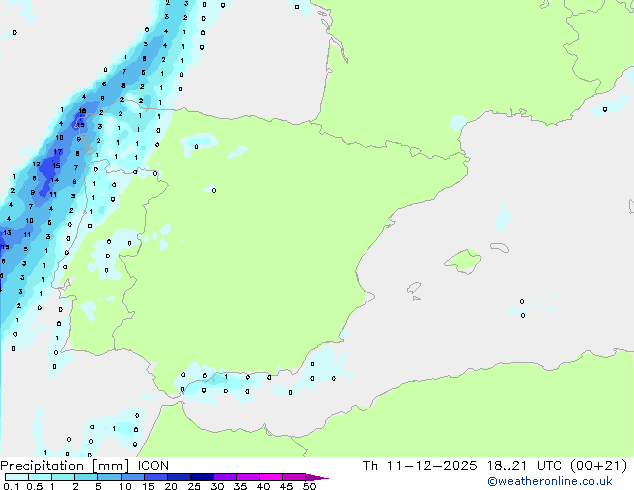634x490 pixels.
Task: Pick the 45–50 mm legend color swatch
Action: [x=294, y=477]
